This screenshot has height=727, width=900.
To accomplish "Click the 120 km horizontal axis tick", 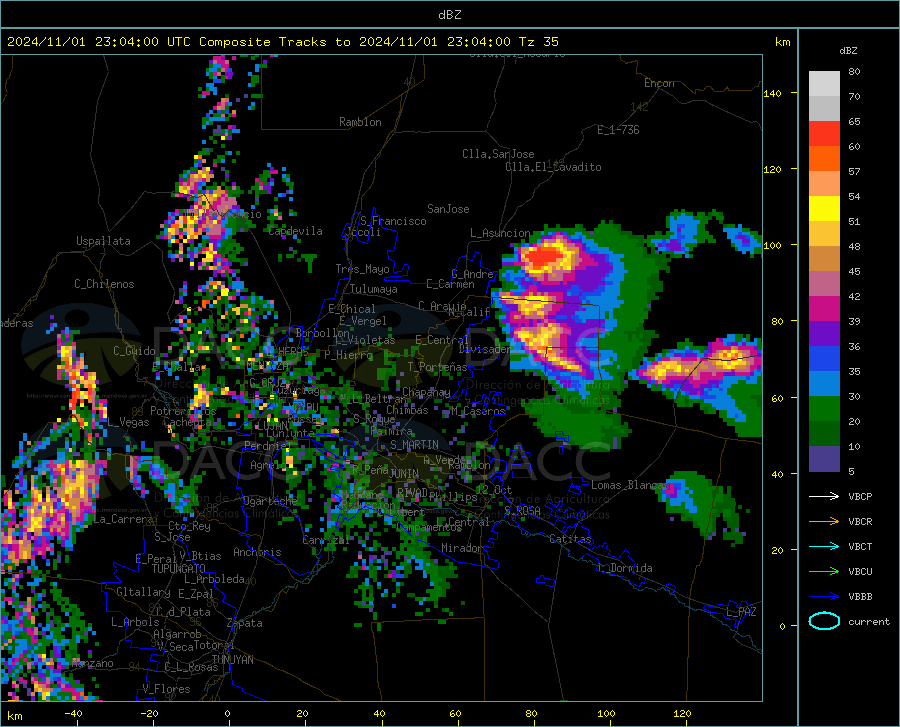I will click(682, 714).
